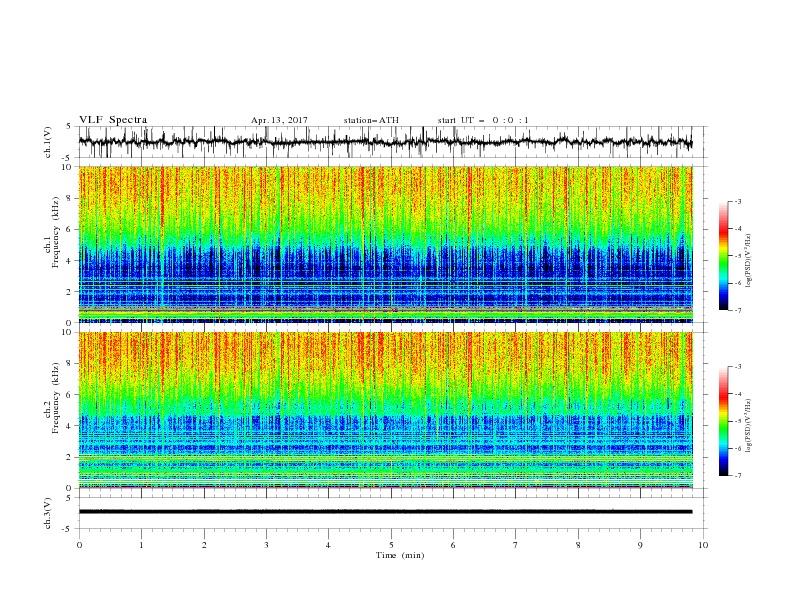The image size is (792, 612).
Task: Click the "8" frequency tick of ch.1 spectrogram
Action: point(70,198)
